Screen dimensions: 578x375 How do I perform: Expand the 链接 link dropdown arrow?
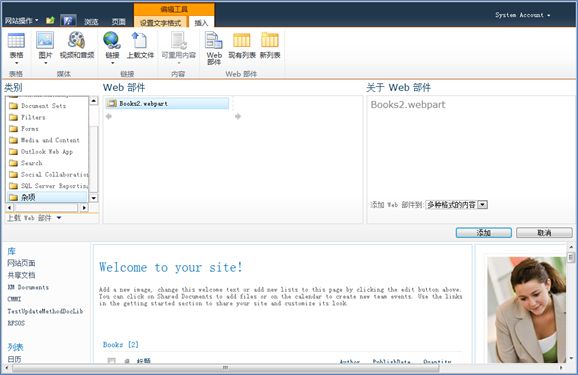point(112,63)
